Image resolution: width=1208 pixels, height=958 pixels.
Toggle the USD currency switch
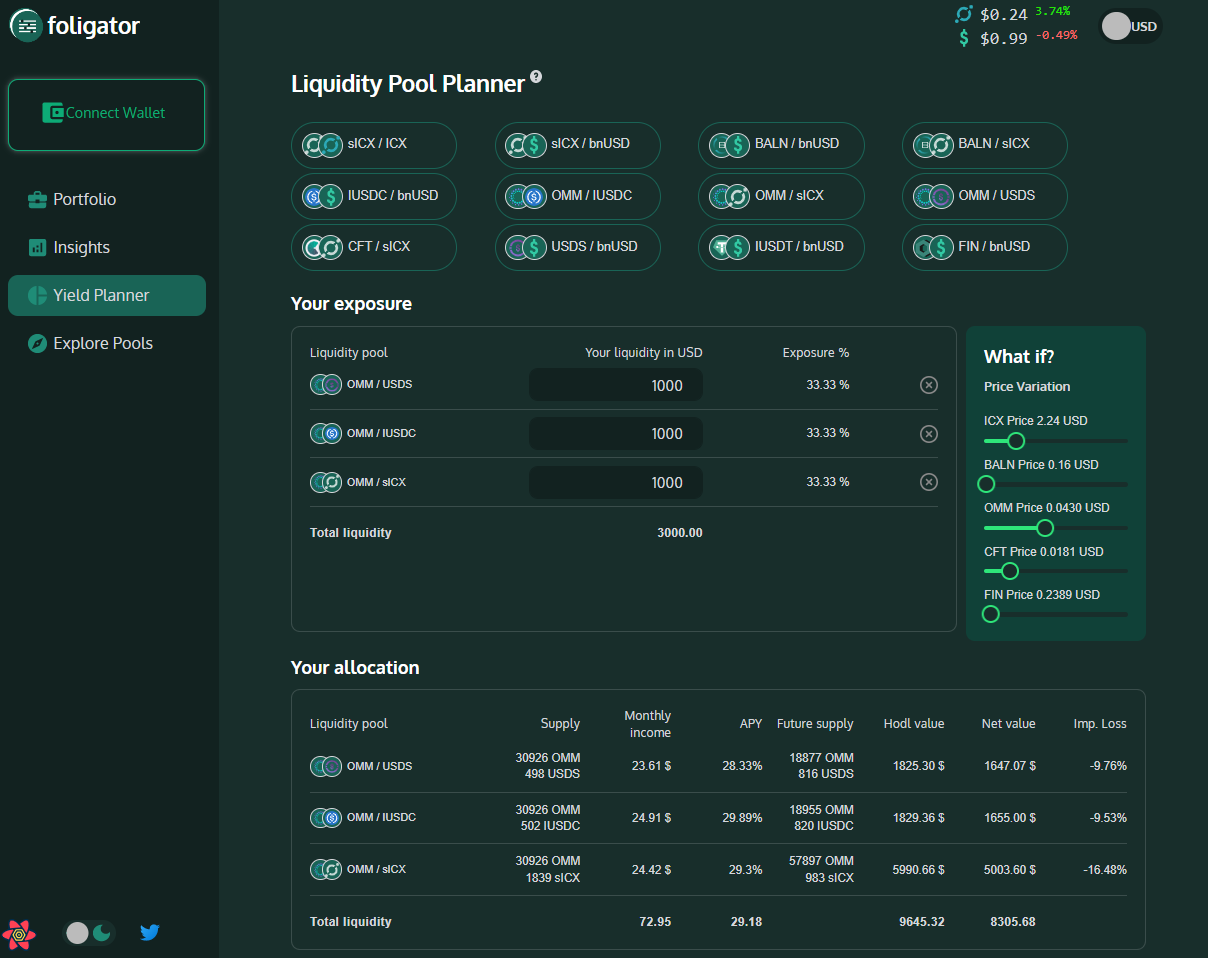[1130, 27]
